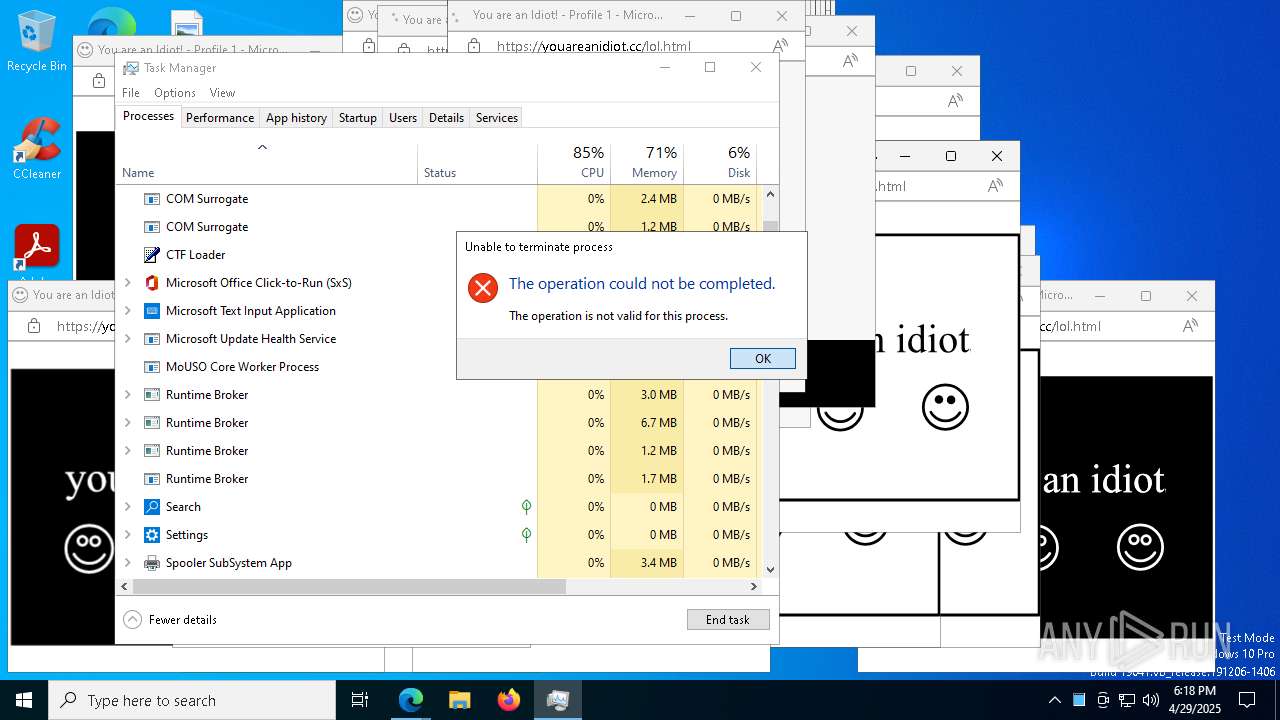Click the suspended leaf icon on Settings row
1280x720 pixels.
pyautogui.click(x=527, y=535)
